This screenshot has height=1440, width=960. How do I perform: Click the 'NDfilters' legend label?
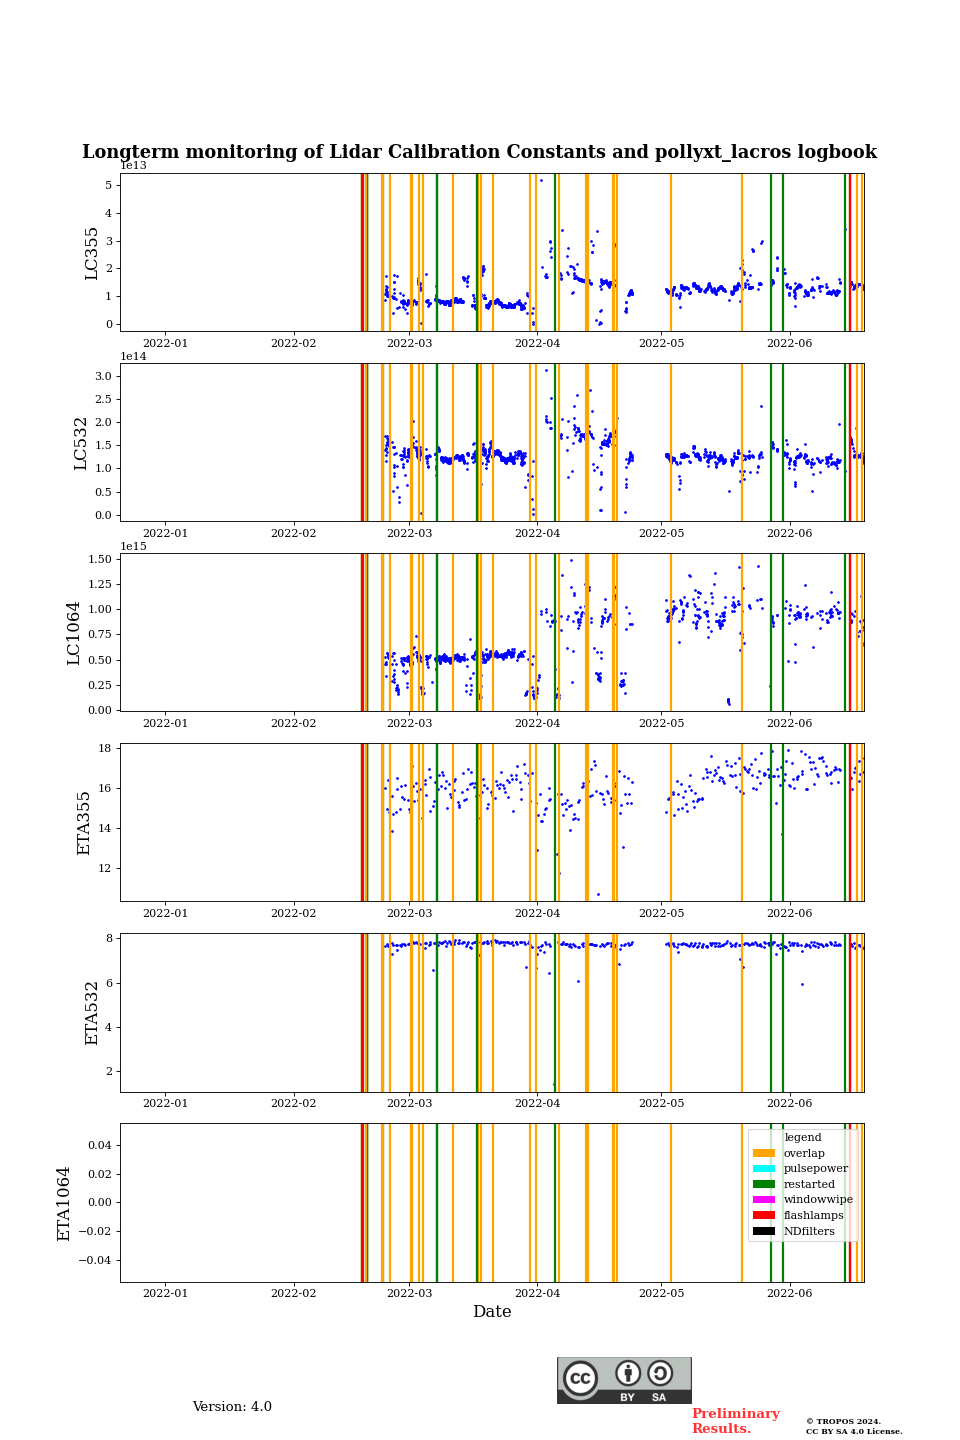(x=809, y=1231)
